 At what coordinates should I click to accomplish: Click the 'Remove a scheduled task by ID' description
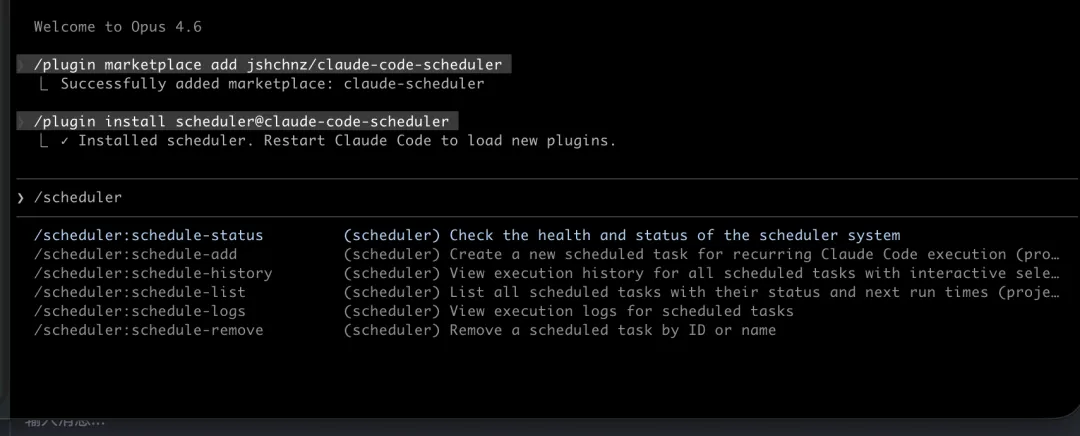(x=612, y=330)
